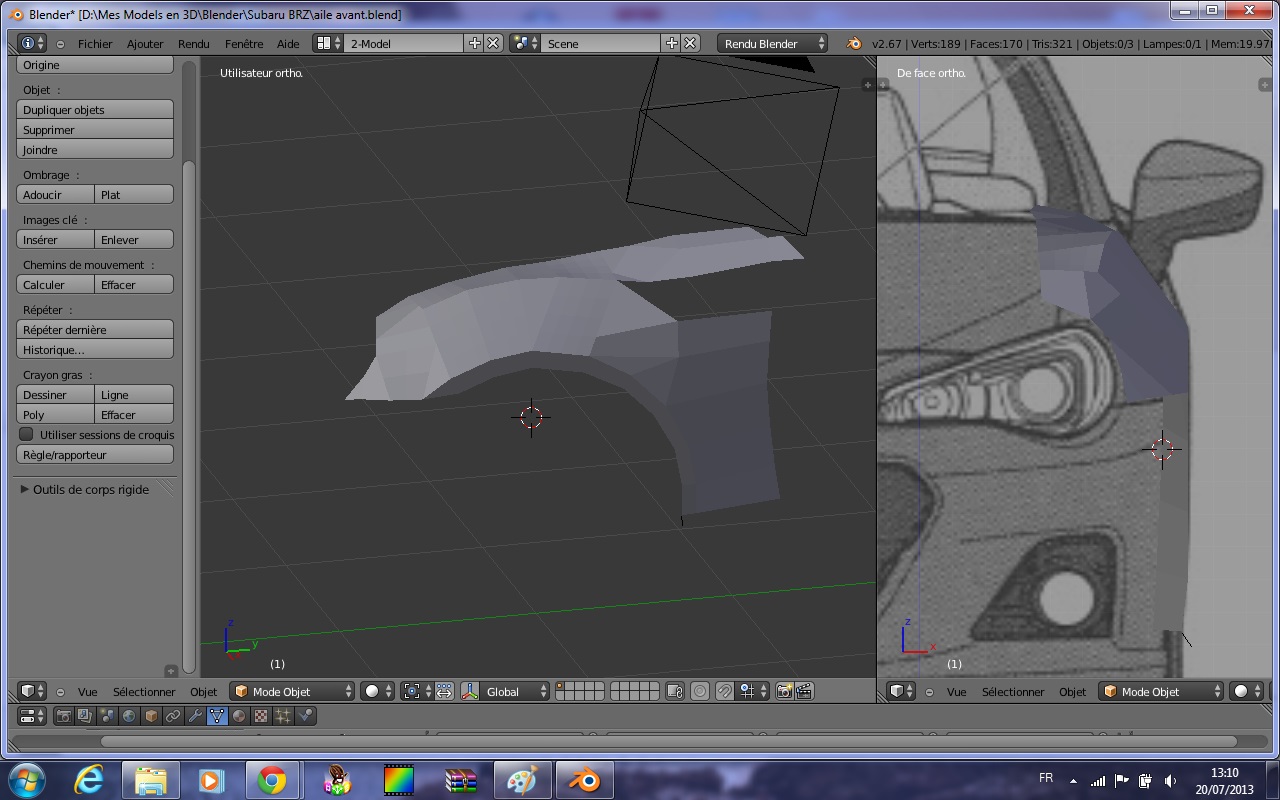
Task: Toggle lock camera and layers to scene
Action: pyautogui.click(x=675, y=691)
